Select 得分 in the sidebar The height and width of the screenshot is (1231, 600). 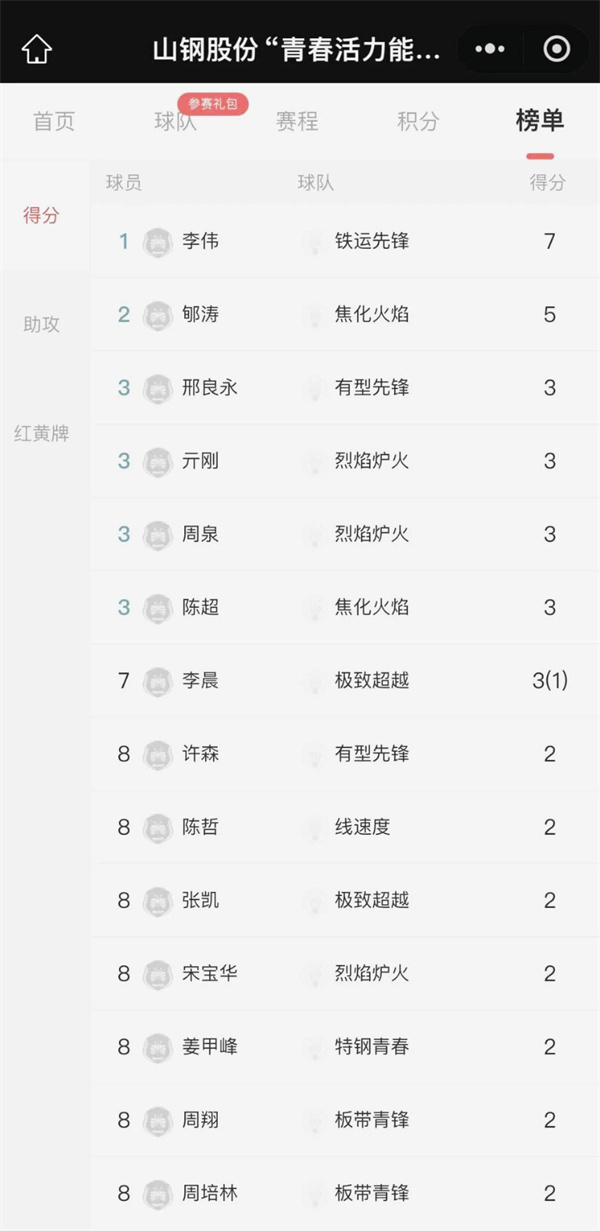42,215
